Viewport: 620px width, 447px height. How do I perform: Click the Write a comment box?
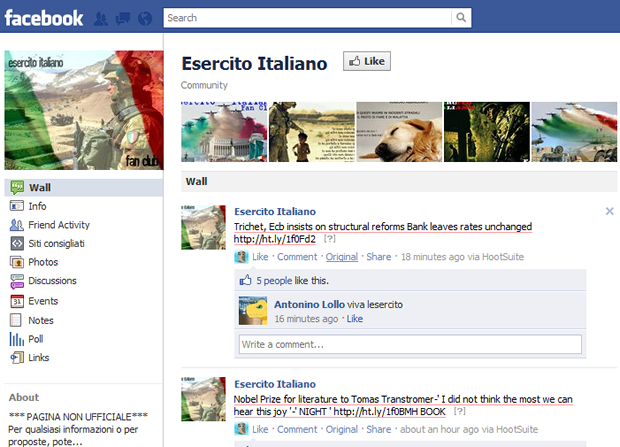click(410, 344)
